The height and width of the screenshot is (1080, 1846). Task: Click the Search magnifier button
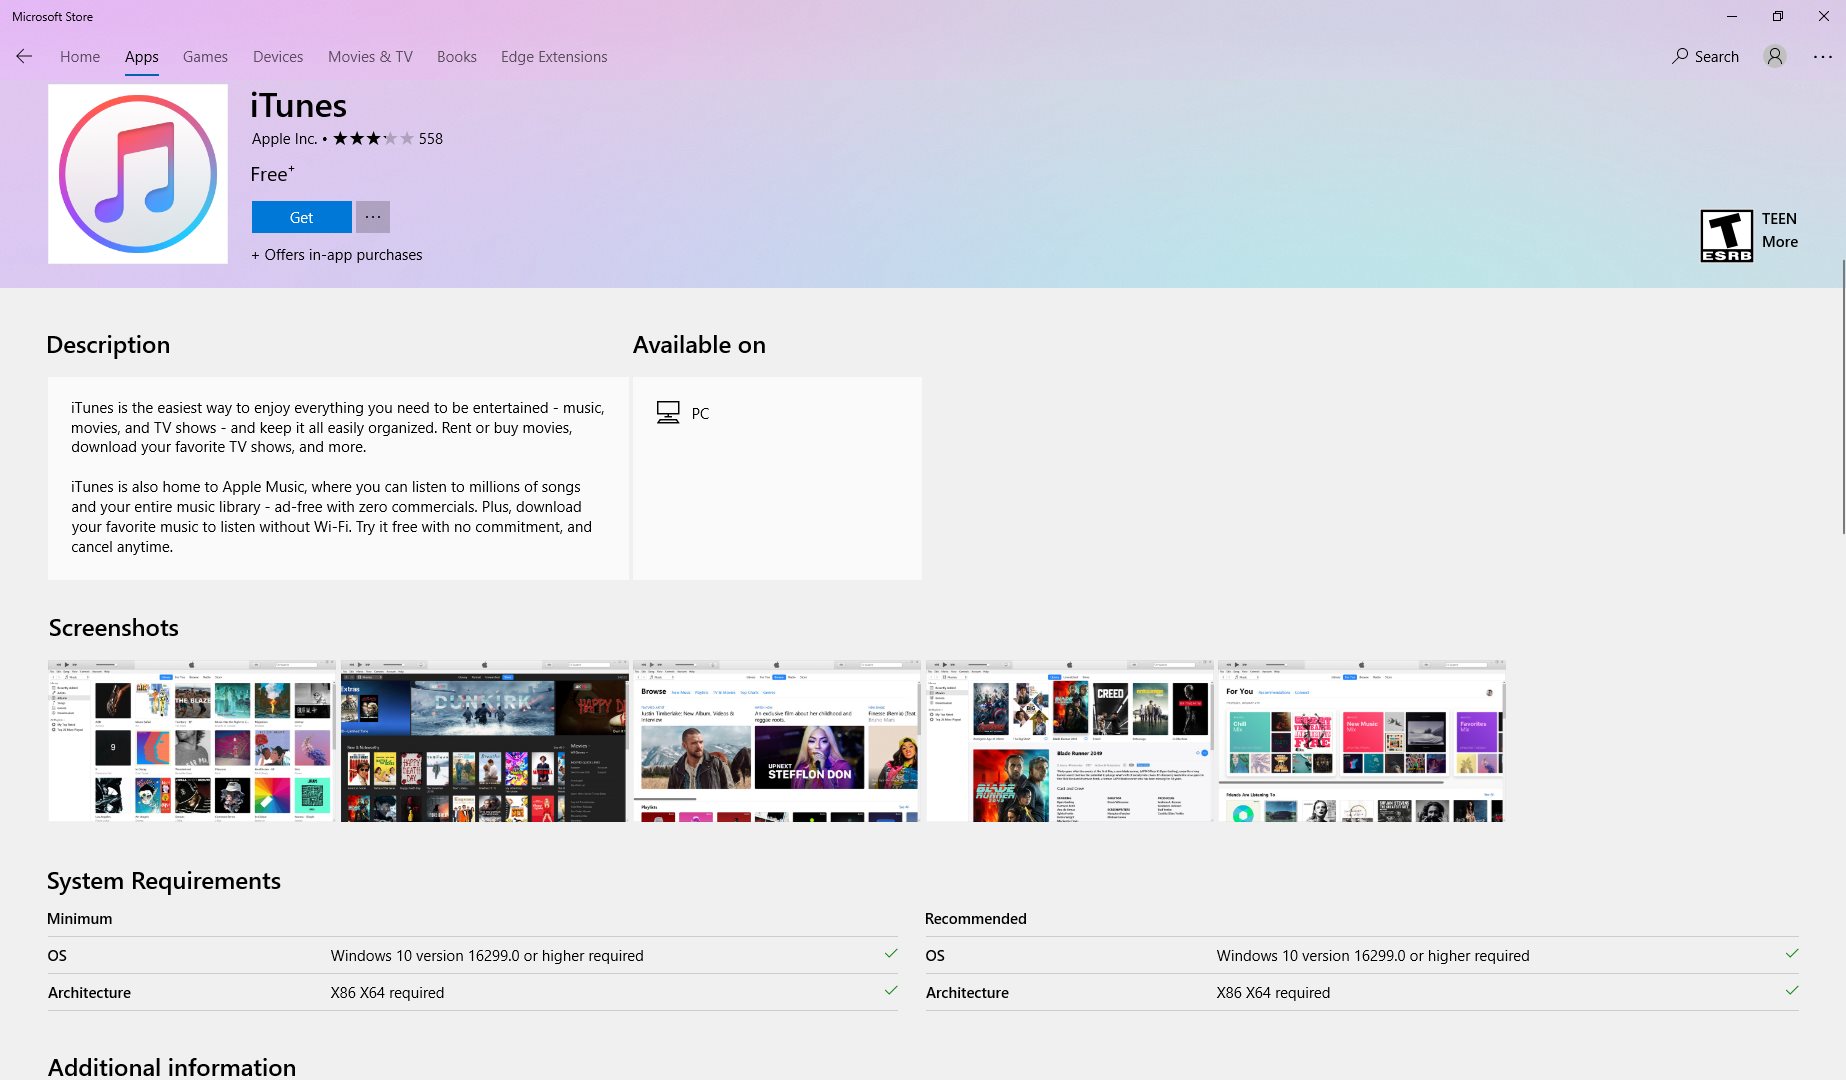pos(1705,56)
